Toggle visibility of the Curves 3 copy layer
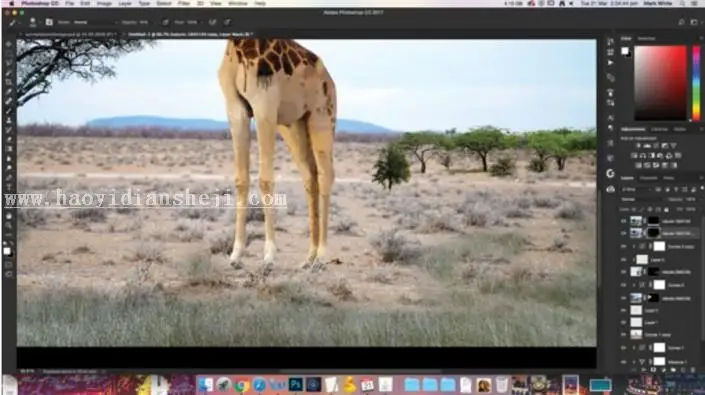Viewport: 705px width, 395px height. pos(624,246)
